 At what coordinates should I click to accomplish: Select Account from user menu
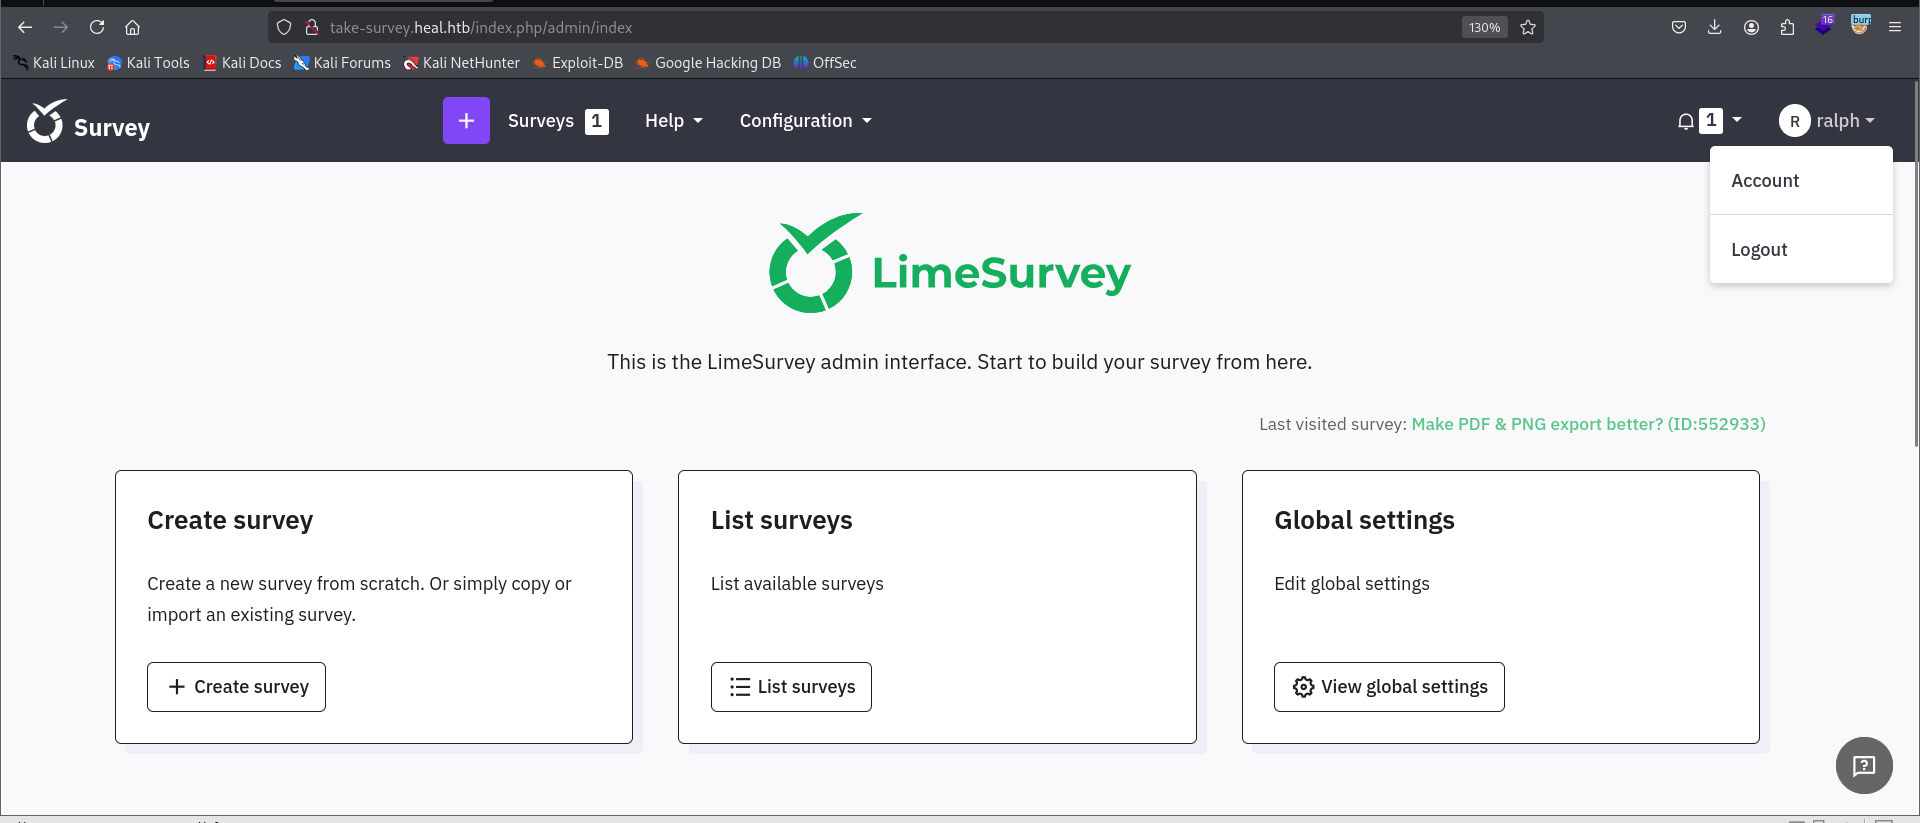coord(1801,181)
